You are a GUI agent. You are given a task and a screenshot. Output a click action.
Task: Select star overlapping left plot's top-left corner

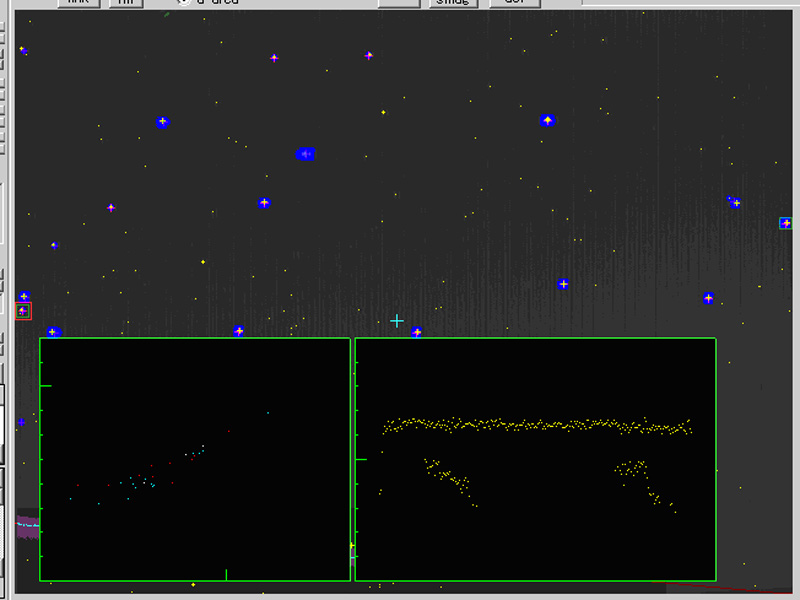52,332
